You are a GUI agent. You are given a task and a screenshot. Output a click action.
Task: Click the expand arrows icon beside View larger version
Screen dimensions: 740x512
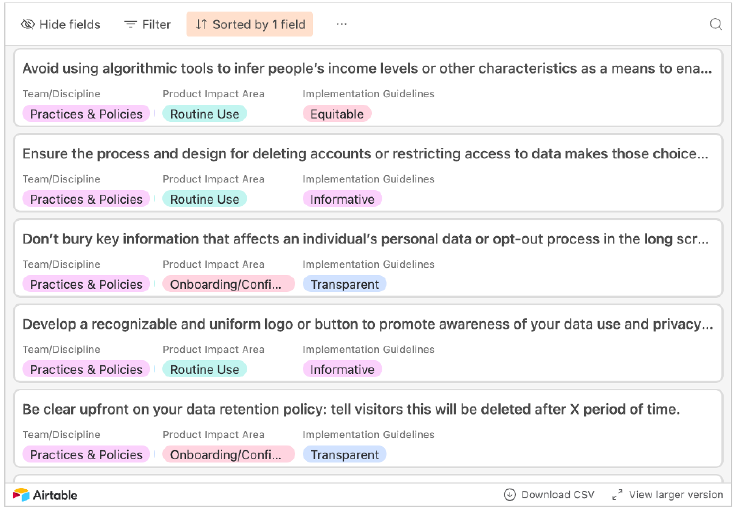pos(617,494)
